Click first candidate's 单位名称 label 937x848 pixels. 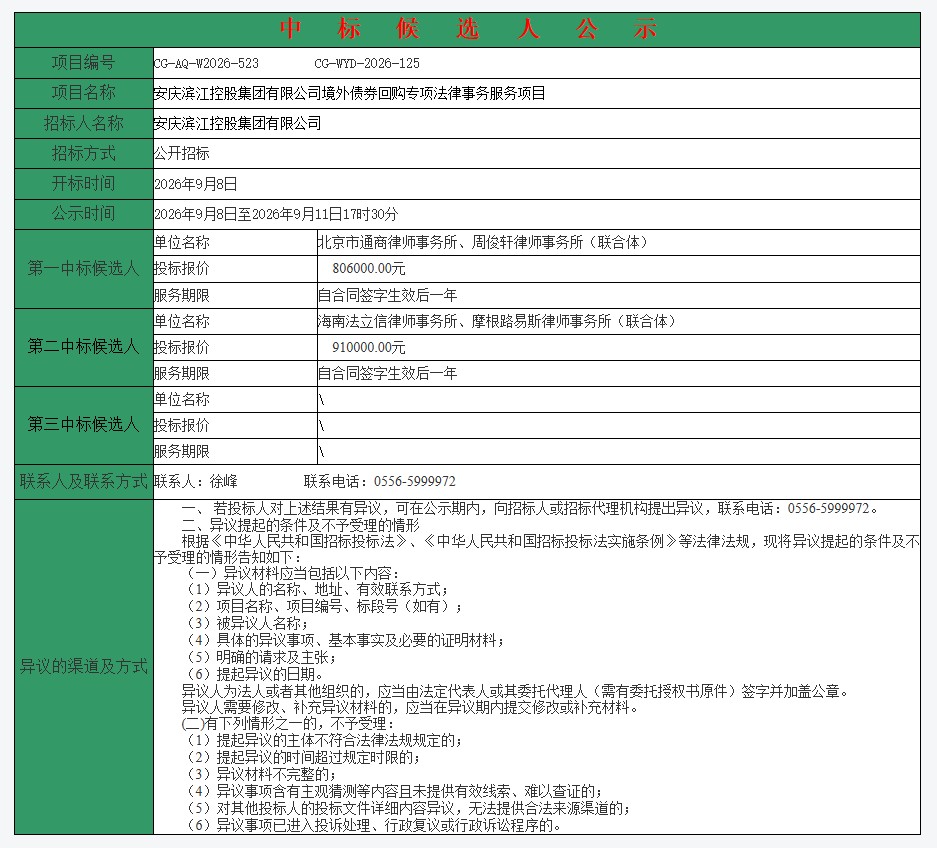coord(182,243)
